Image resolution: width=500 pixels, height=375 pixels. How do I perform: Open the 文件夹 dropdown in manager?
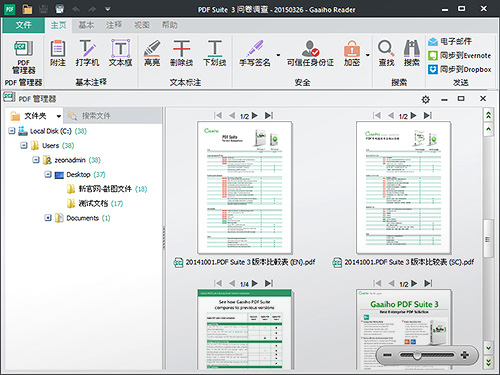pyautogui.click(x=59, y=116)
